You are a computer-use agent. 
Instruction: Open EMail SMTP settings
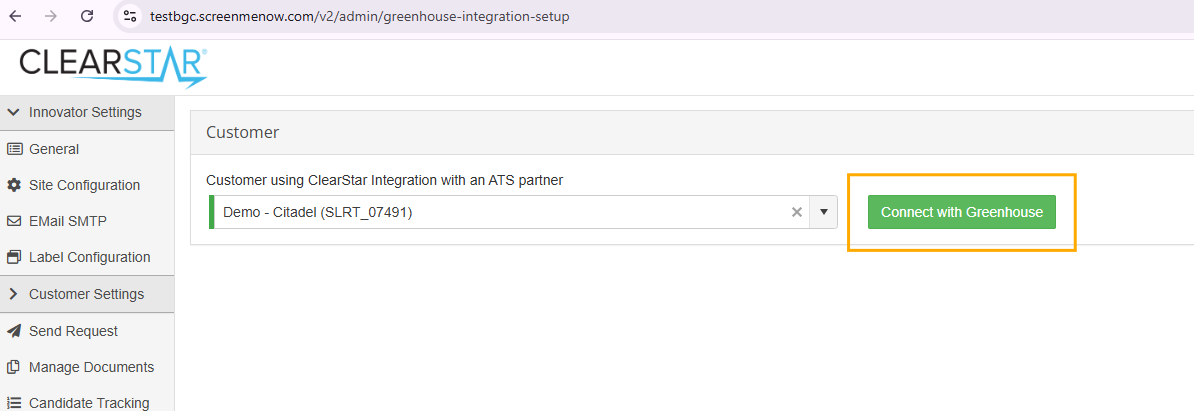[x=68, y=221]
